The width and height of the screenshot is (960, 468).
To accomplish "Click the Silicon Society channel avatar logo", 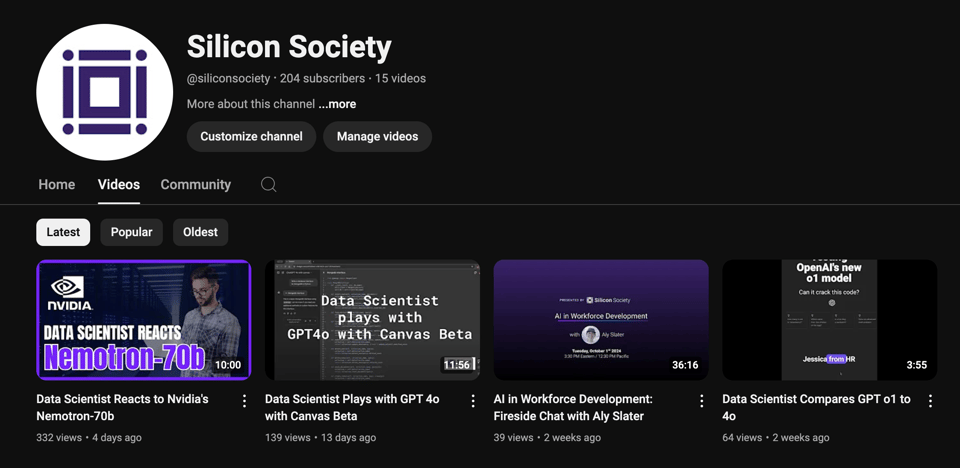I will (105, 92).
